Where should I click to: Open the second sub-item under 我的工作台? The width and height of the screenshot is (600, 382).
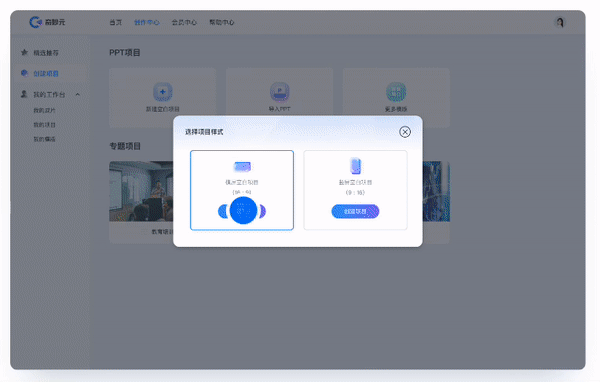[x=44, y=125]
